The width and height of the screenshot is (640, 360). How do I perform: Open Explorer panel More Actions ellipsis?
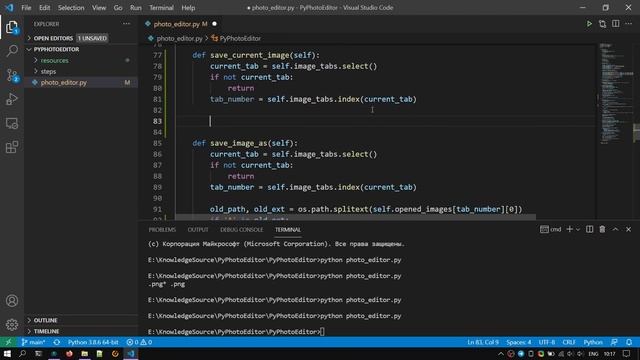tap(127, 24)
